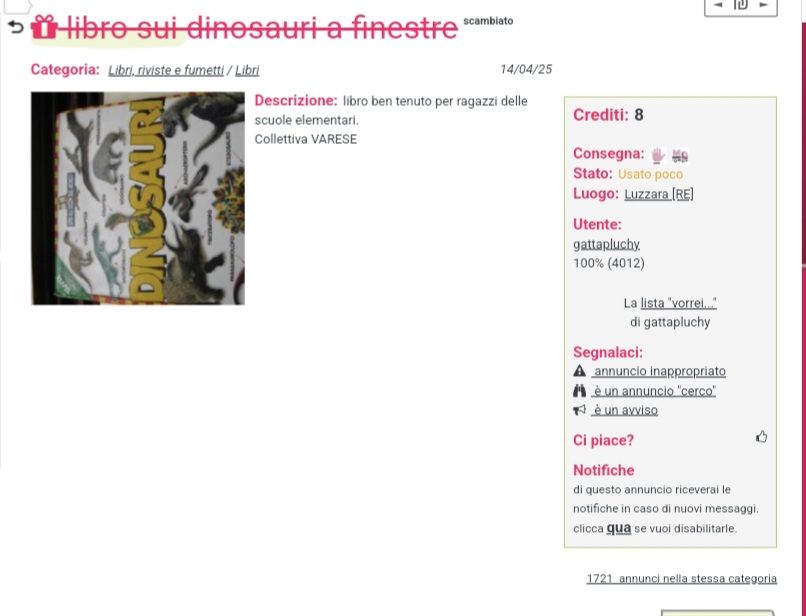Click the Usato poco state value
This screenshot has height=616, width=806.
(x=650, y=174)
